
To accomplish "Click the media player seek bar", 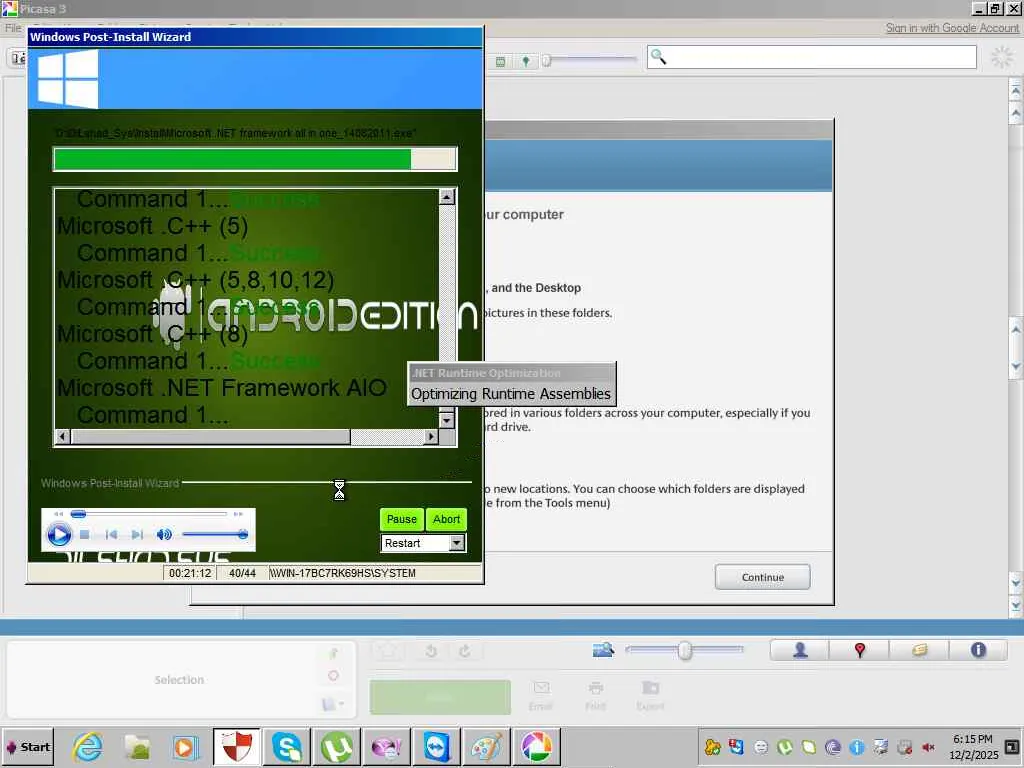I will point(149,514).
